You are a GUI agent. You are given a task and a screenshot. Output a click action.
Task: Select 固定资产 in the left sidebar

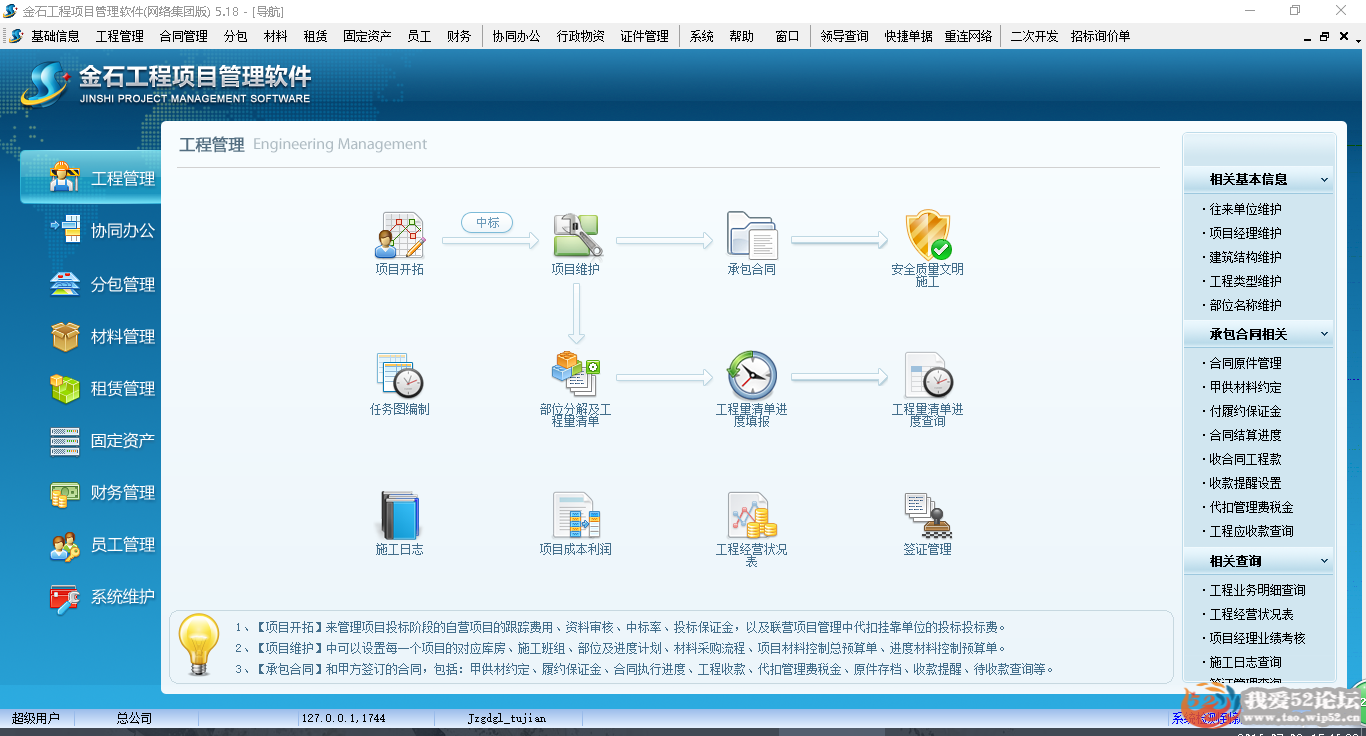pyautogui.click(x=103, y=441)
